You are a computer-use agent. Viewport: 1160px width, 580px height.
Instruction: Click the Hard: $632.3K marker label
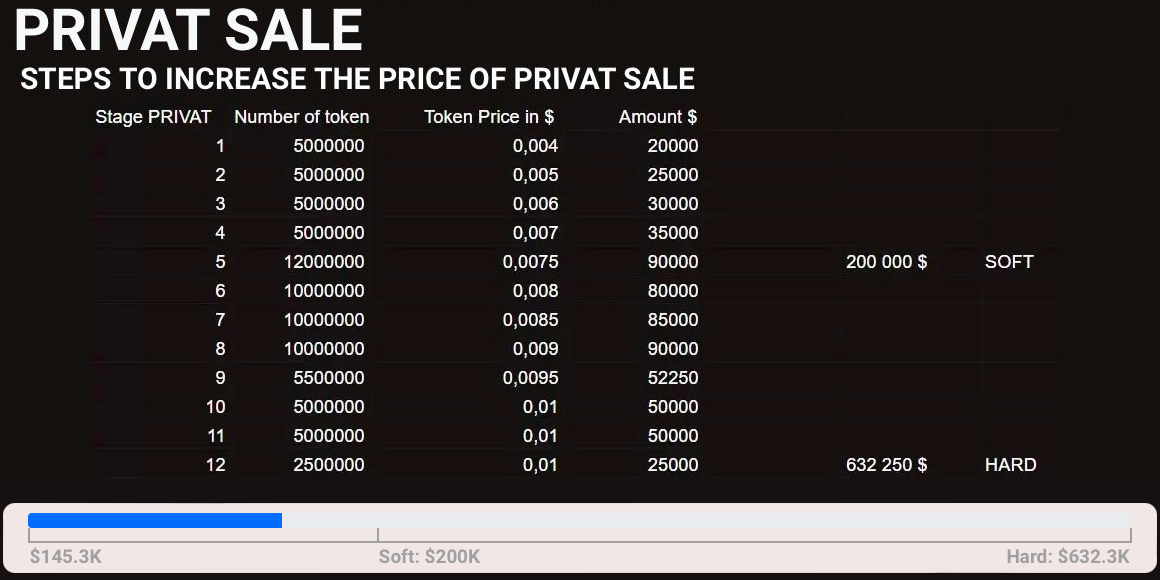click(1068, 557)
